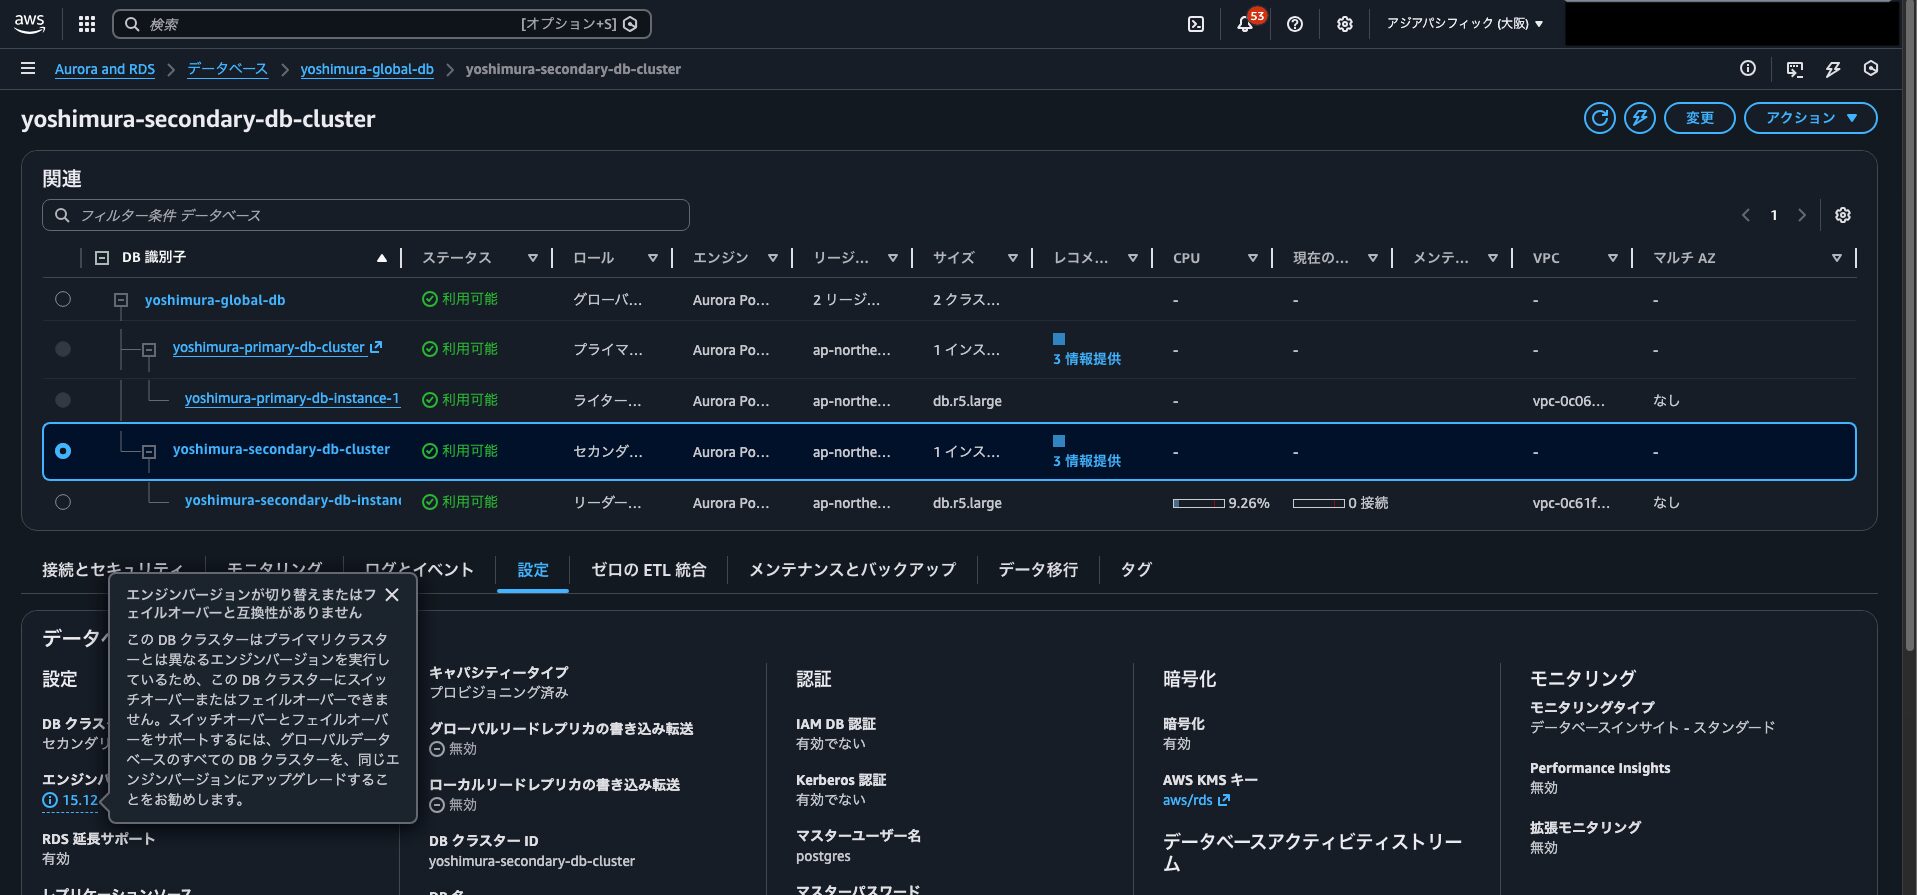Collapse the yoshimura-primary-db-cluster tree node
This screenshot has width=1917, height=895.
click(149, 350)
